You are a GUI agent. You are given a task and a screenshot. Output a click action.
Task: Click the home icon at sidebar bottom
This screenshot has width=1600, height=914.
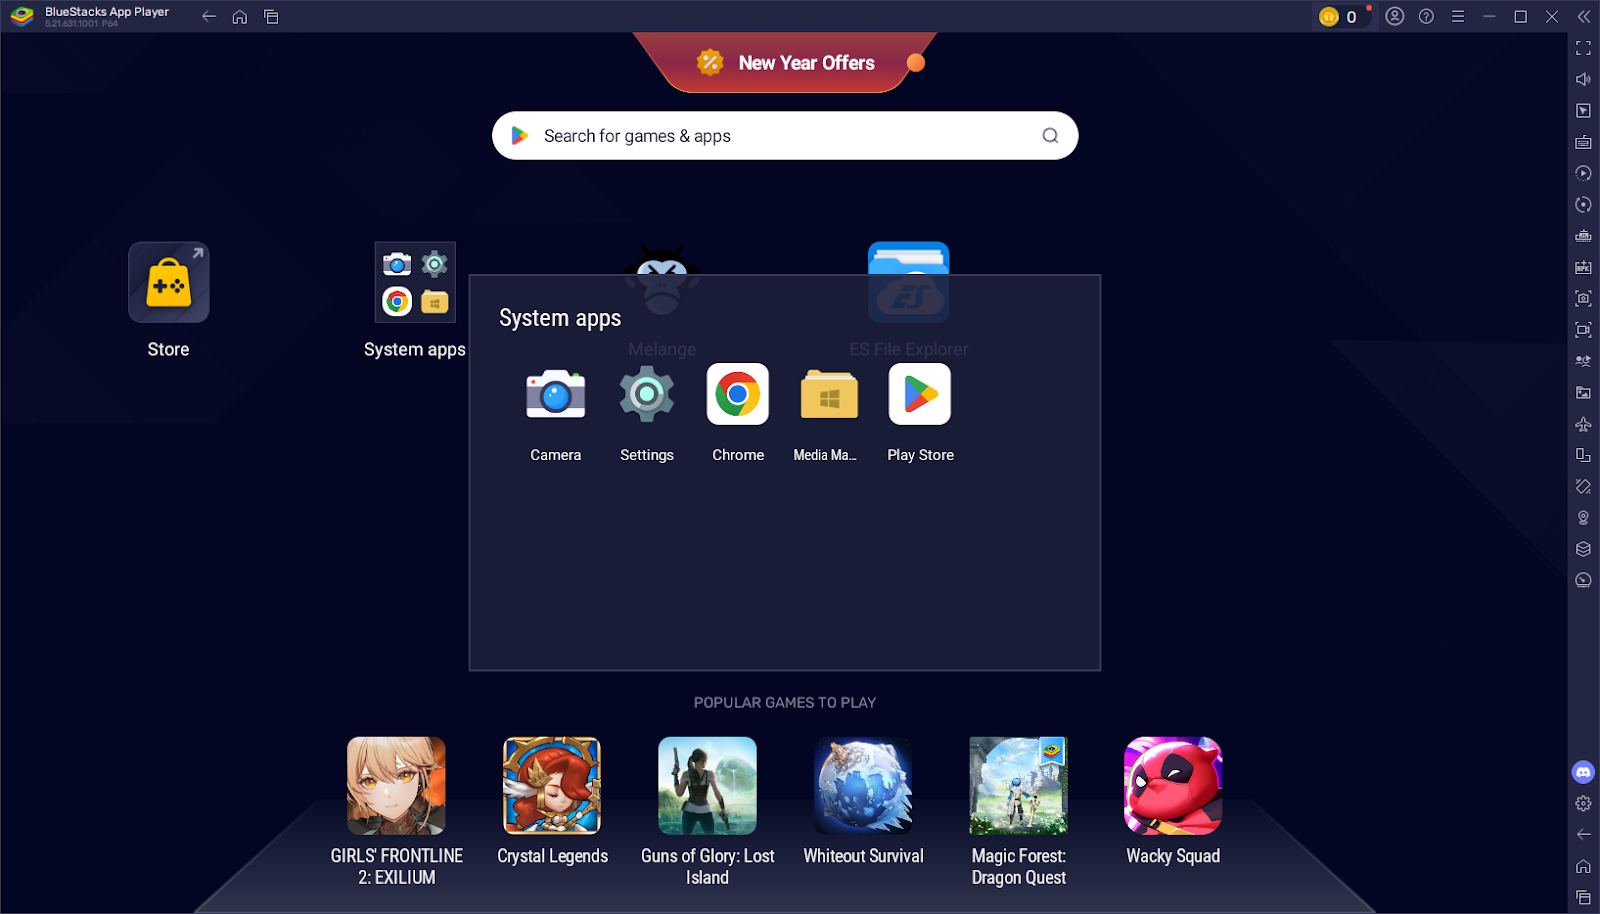tap(1583, 866)
